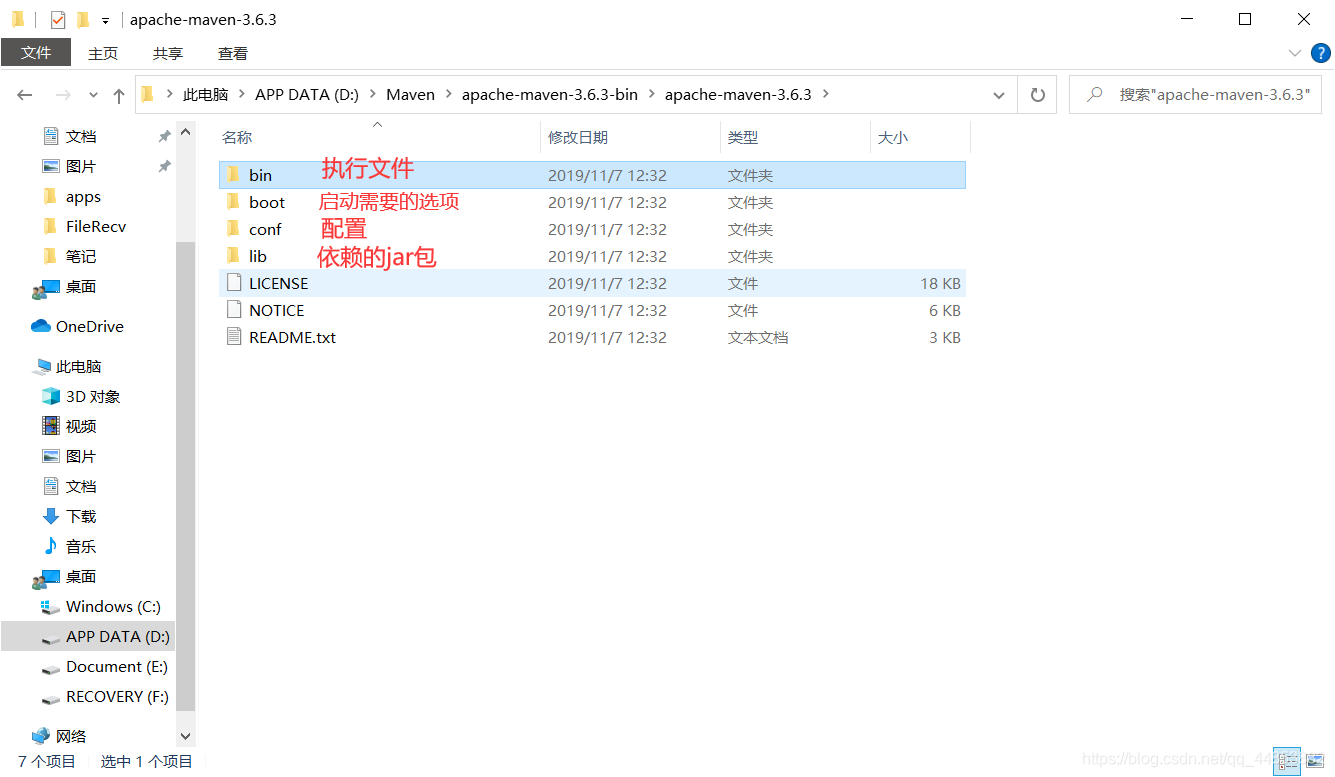Click the new folder icon in title bar

(x=83, y=19)
